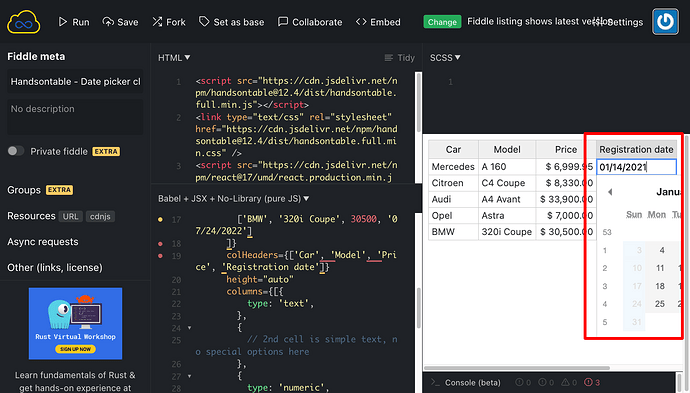The height and width of the screenshot is (393, 690).
Task: Click the Price column header
Action: (565, 150)
